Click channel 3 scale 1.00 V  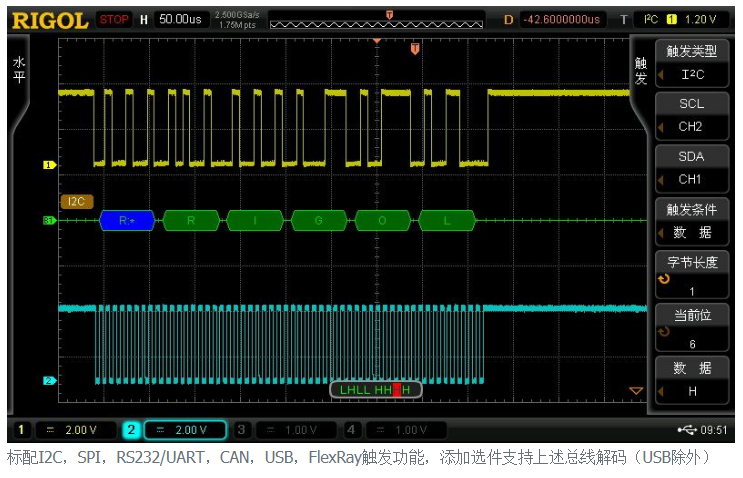point(296,430)
